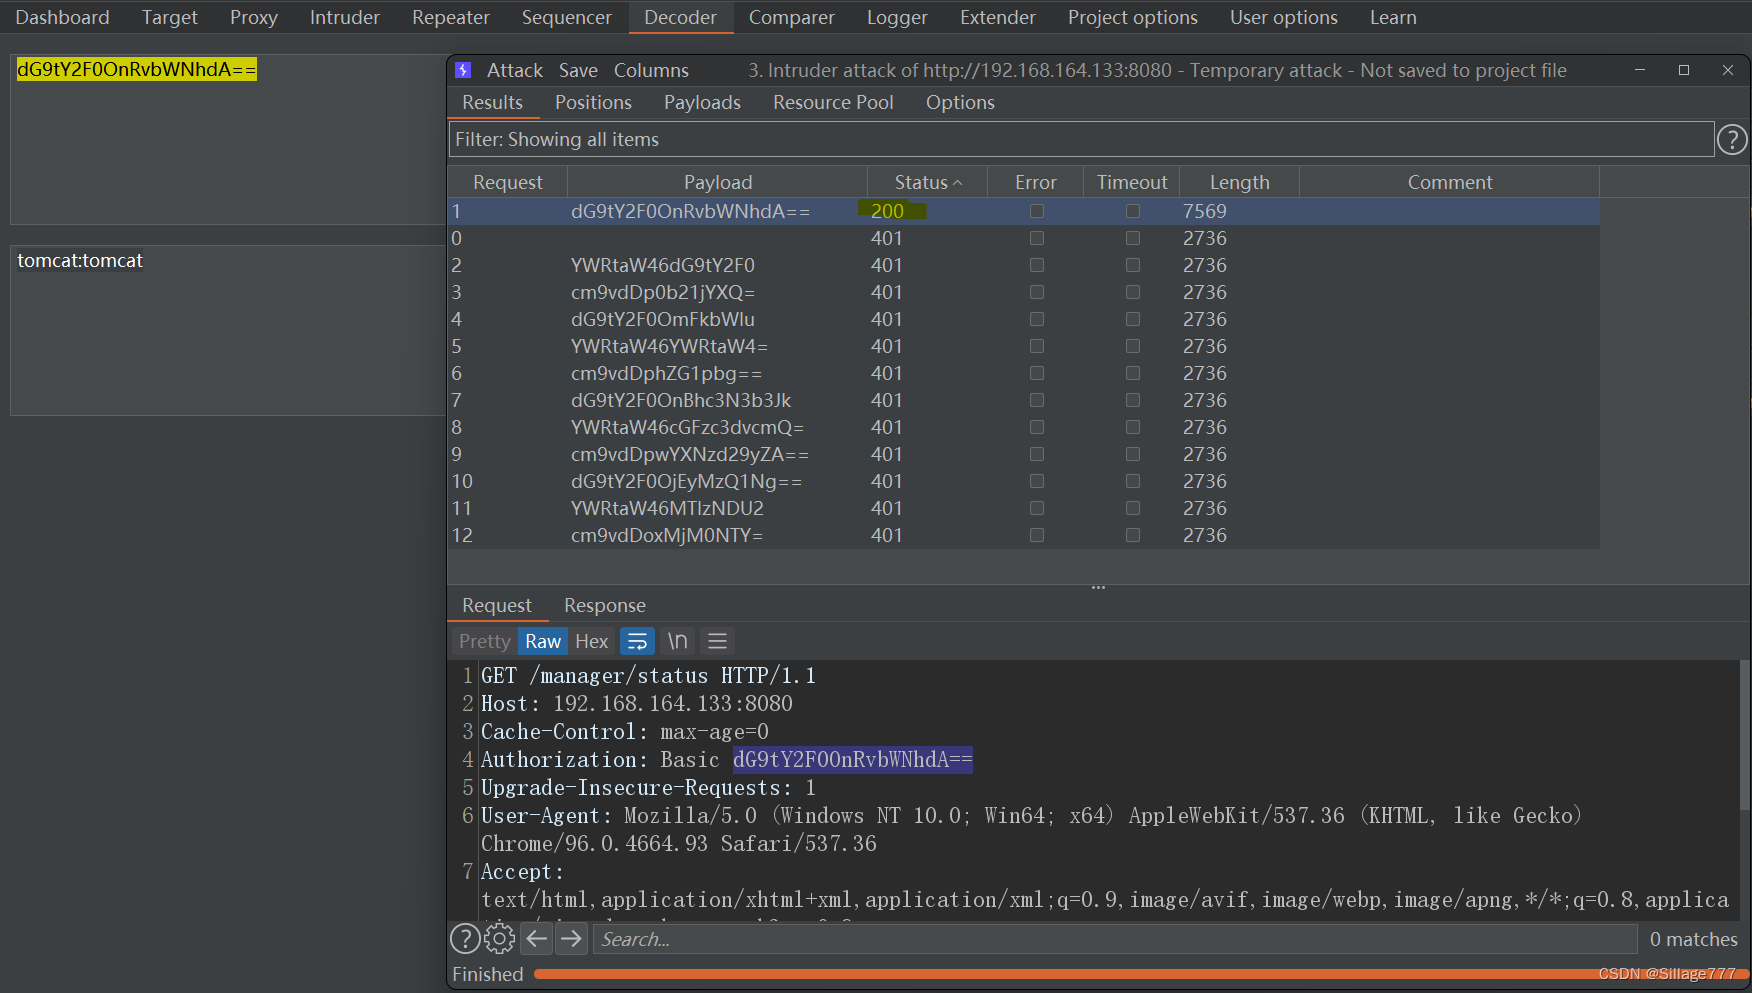Screen dimensions: 1752x993
Task: Click the search help question-mark icon
Action: coord(465,939)
